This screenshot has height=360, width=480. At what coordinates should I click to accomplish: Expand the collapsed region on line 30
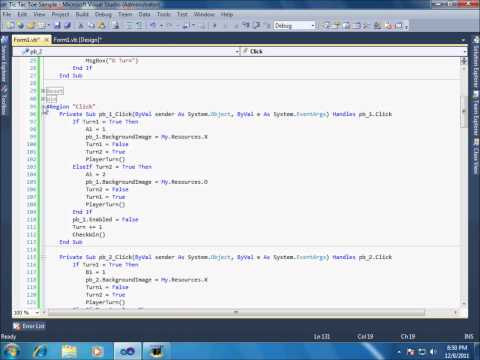[x=44, y=99]
